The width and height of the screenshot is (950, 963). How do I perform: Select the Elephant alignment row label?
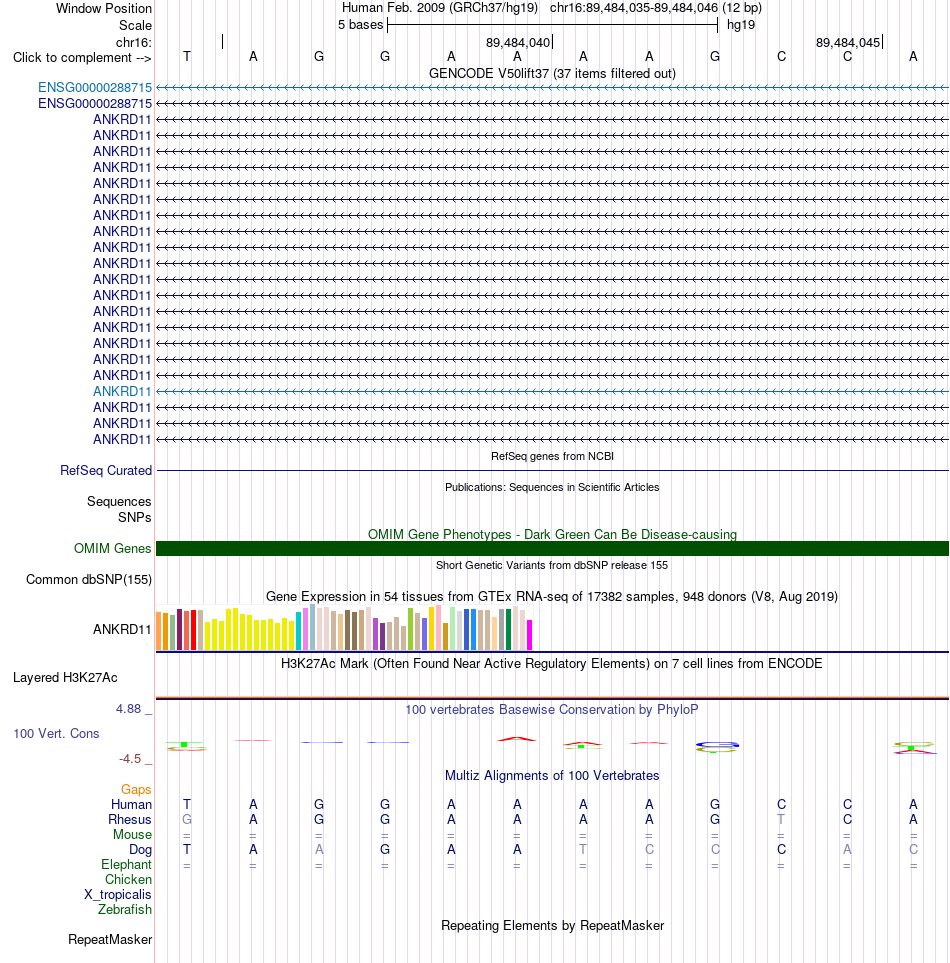tap(126, 865)
